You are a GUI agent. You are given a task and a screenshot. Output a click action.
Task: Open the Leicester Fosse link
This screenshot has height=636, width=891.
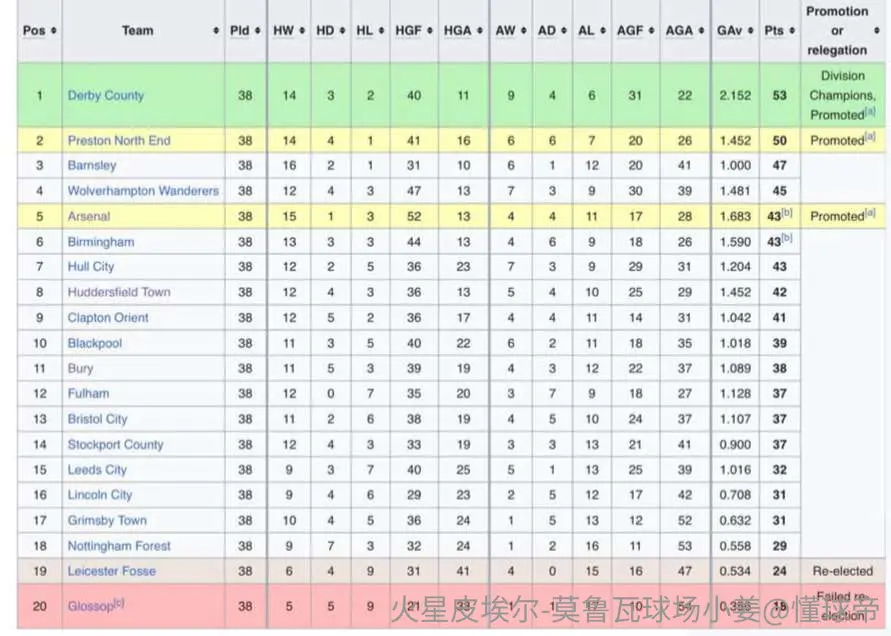111,571
